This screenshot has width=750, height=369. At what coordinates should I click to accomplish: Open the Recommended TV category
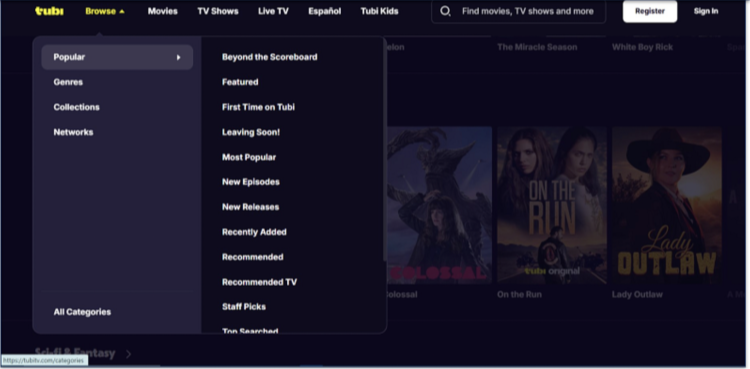click(259, 282)
